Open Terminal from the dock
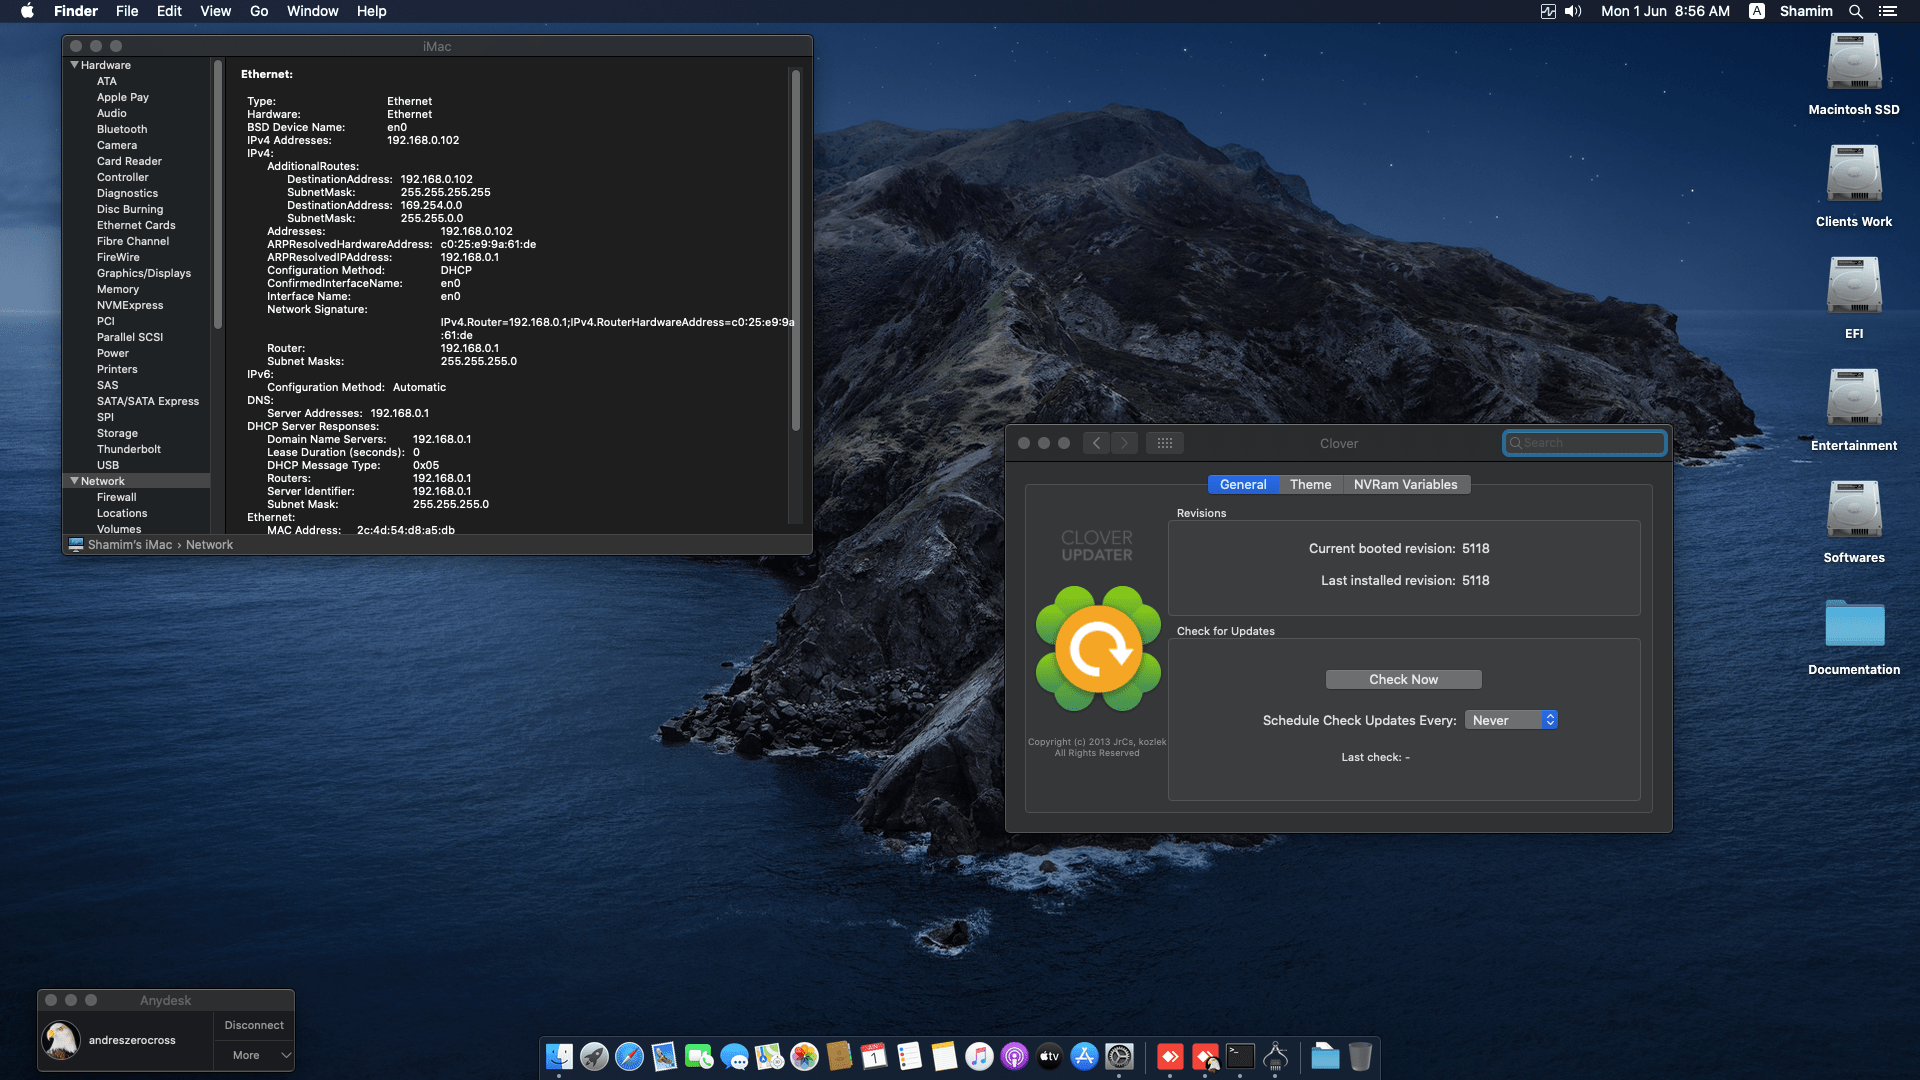1920x1080 pixels. pyautogui.click(x=1240, y=1056)
